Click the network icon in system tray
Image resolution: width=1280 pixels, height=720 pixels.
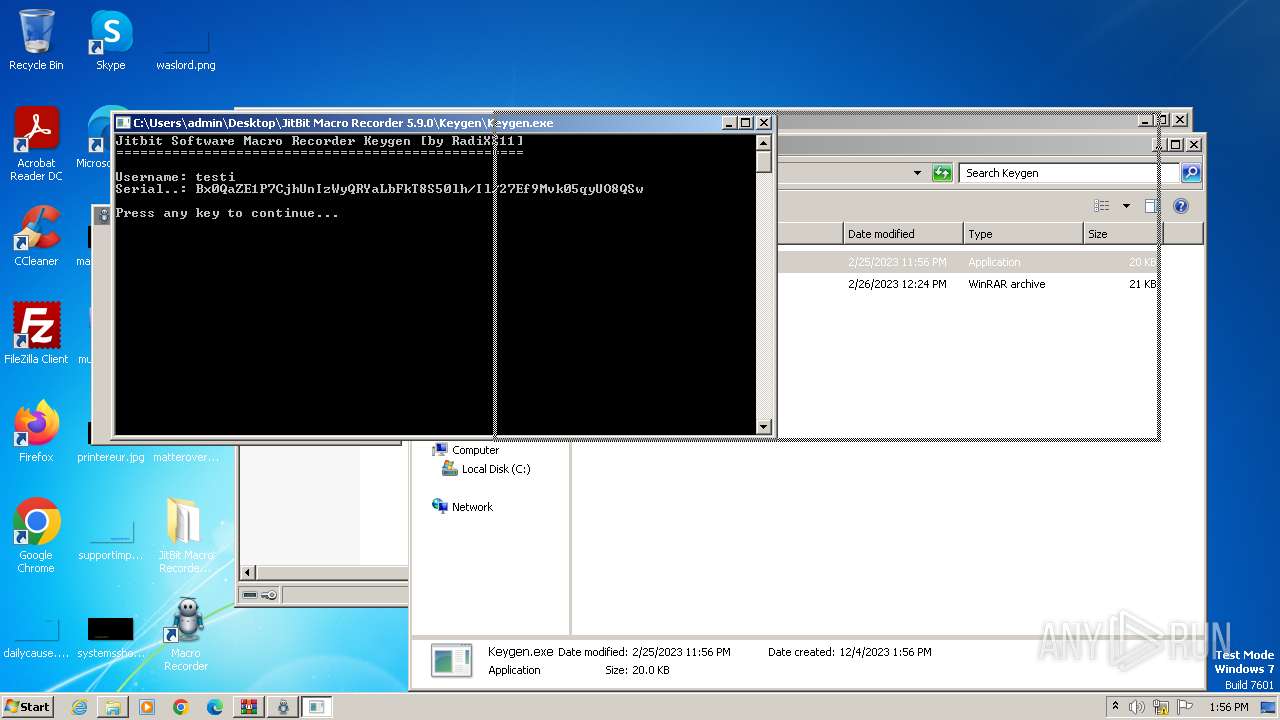[1161, 707]
